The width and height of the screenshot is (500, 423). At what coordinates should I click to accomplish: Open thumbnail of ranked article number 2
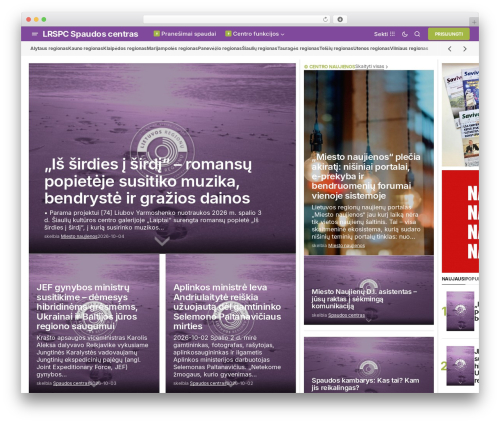(460, 366)
